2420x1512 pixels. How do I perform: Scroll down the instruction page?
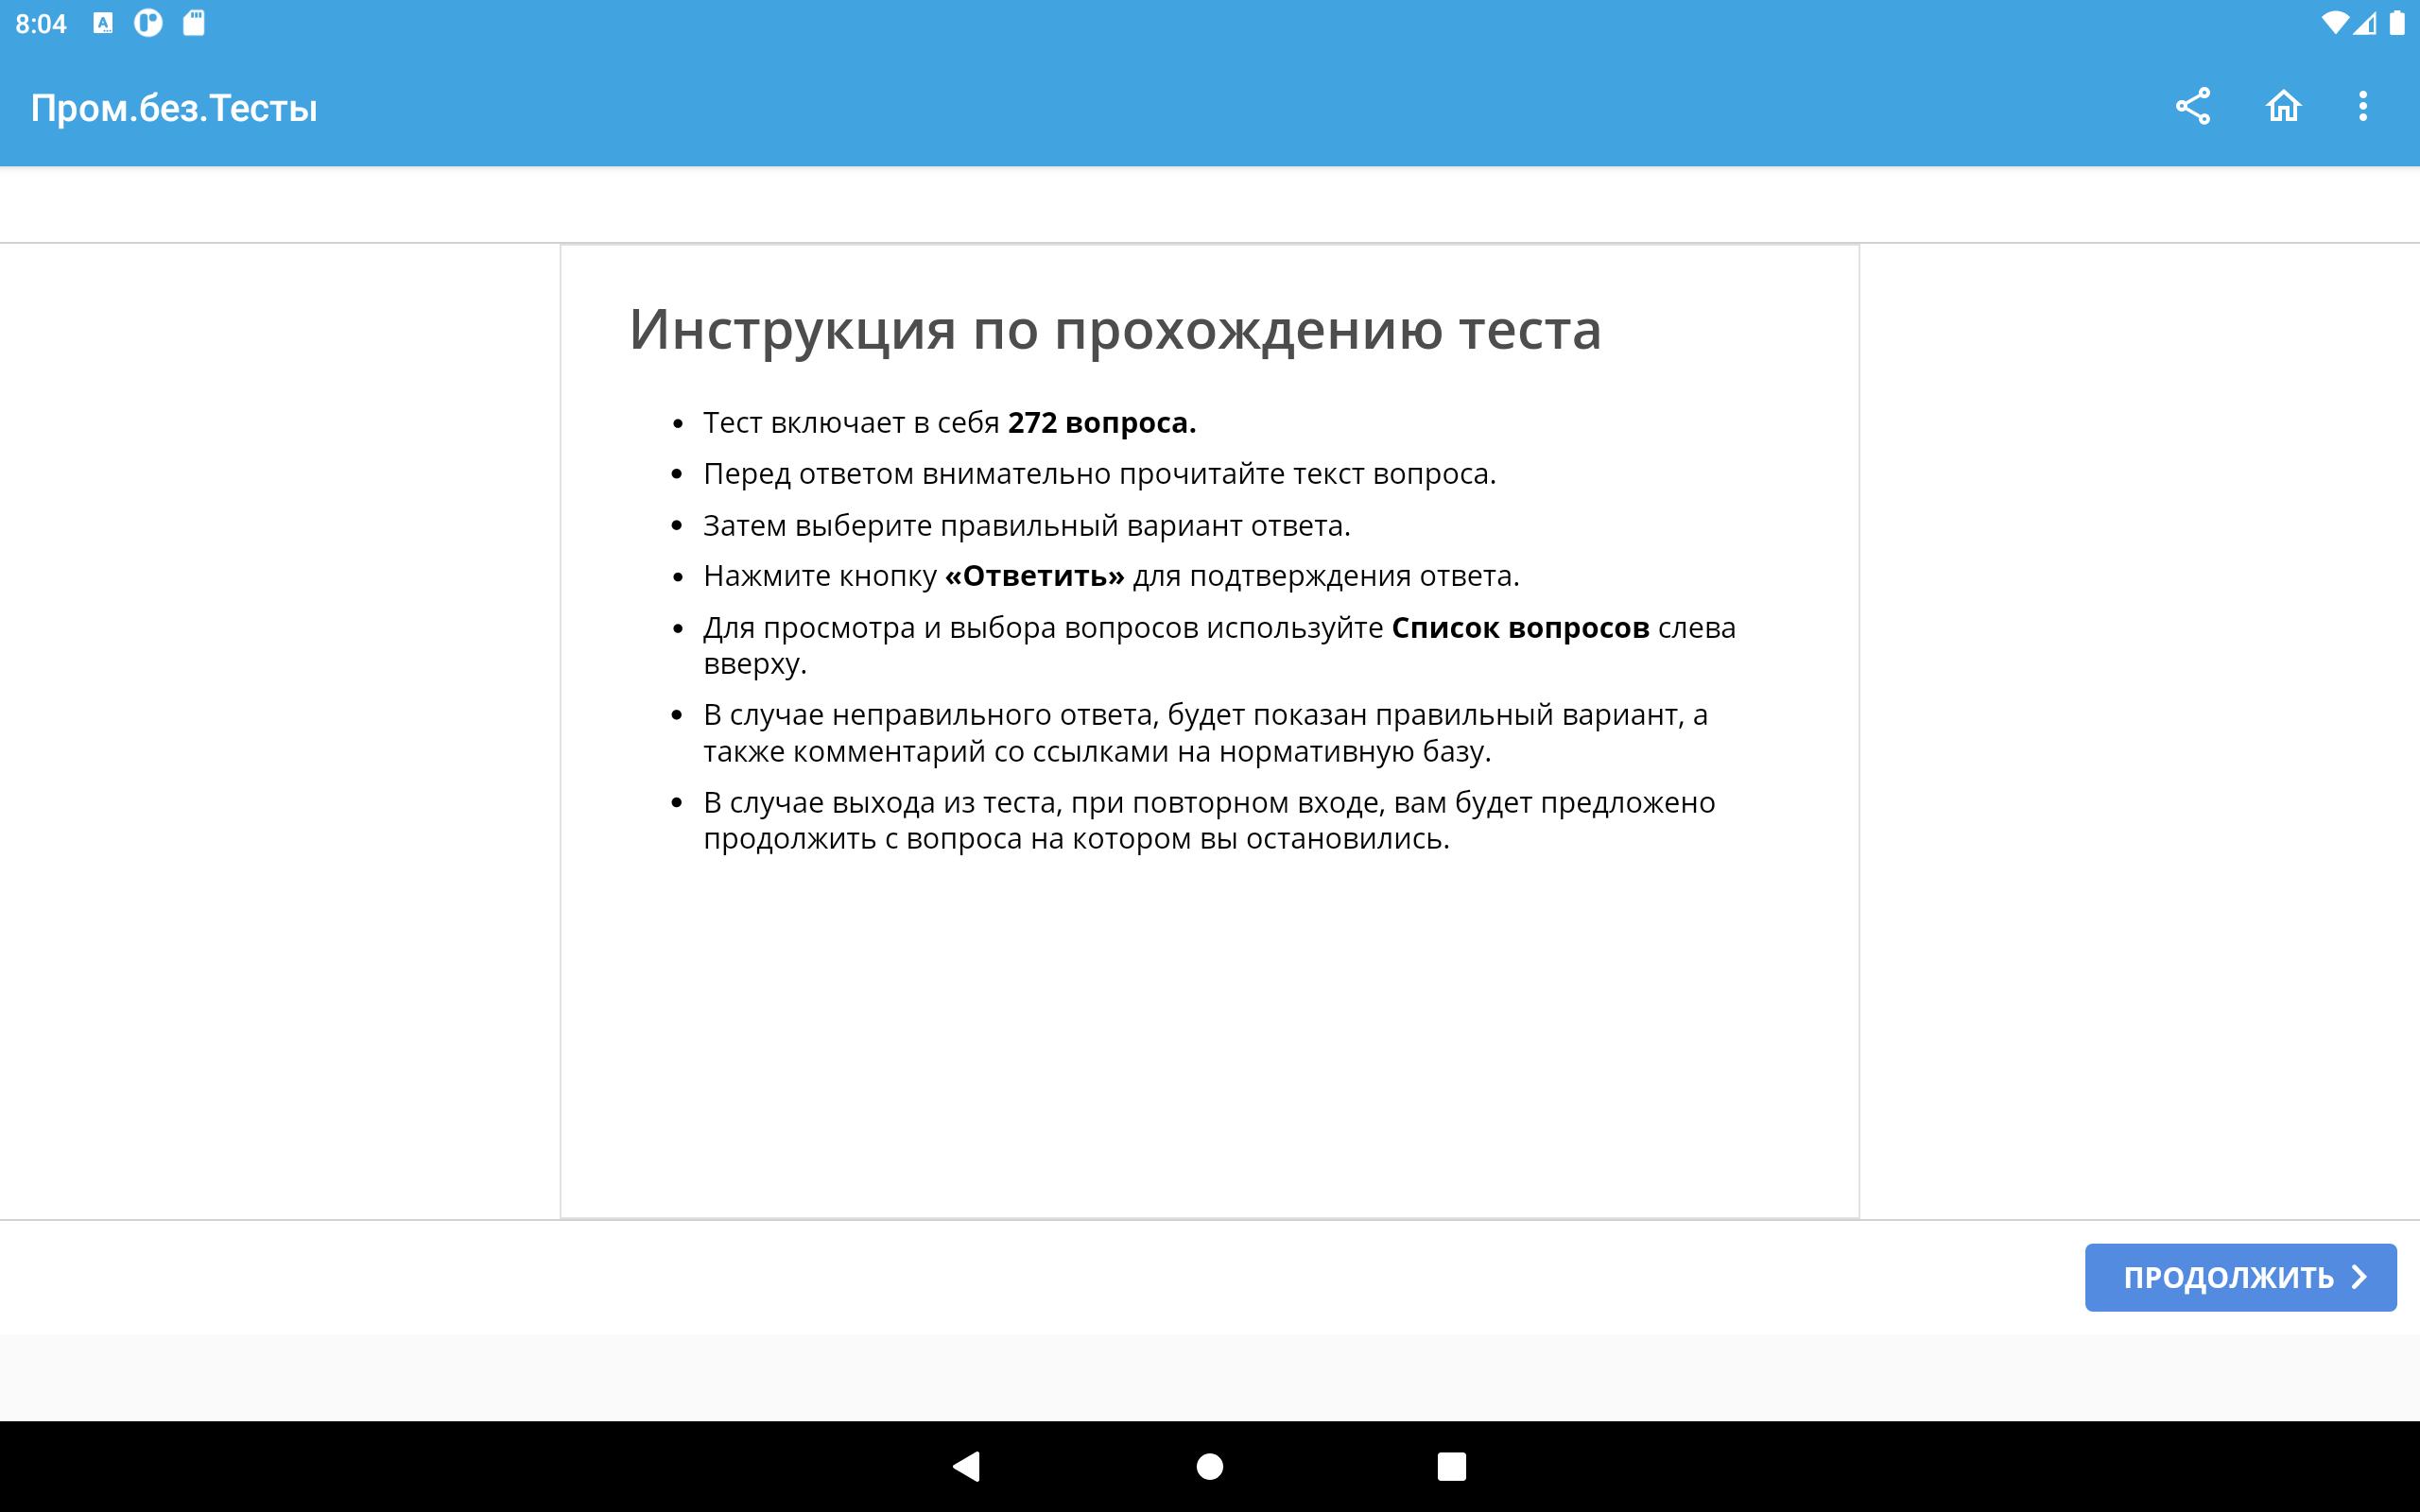[1209, 731]
